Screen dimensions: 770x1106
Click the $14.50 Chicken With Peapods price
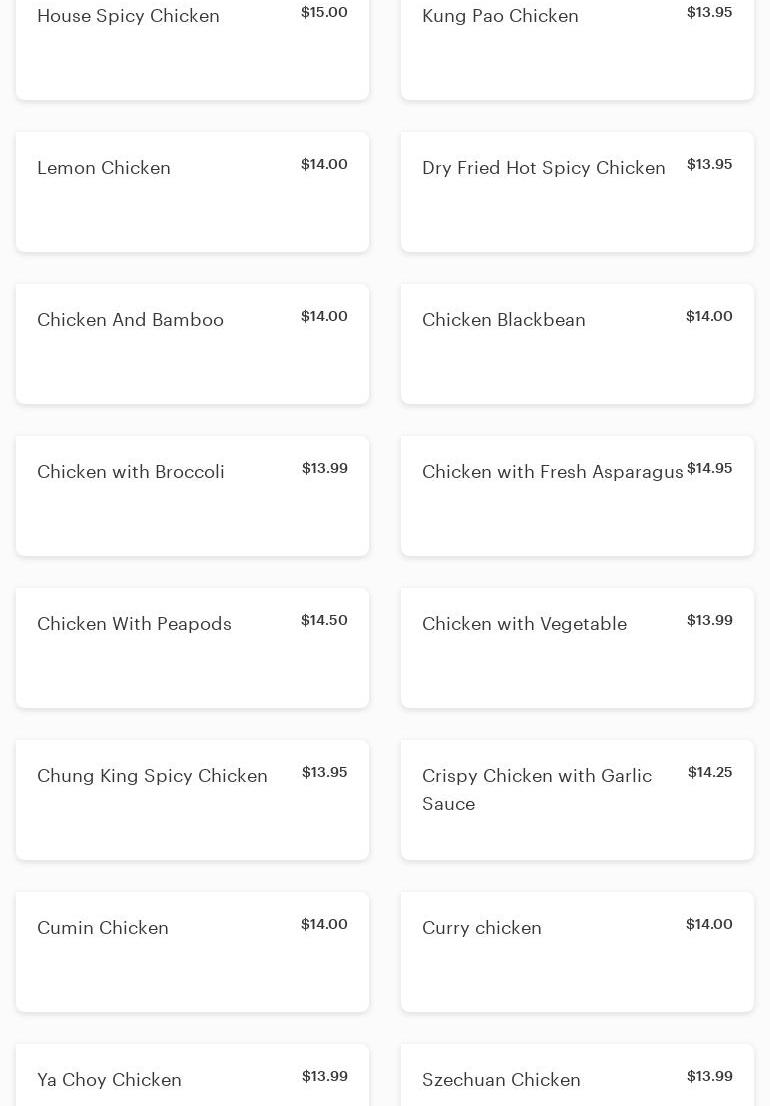(x=324, y=620)
